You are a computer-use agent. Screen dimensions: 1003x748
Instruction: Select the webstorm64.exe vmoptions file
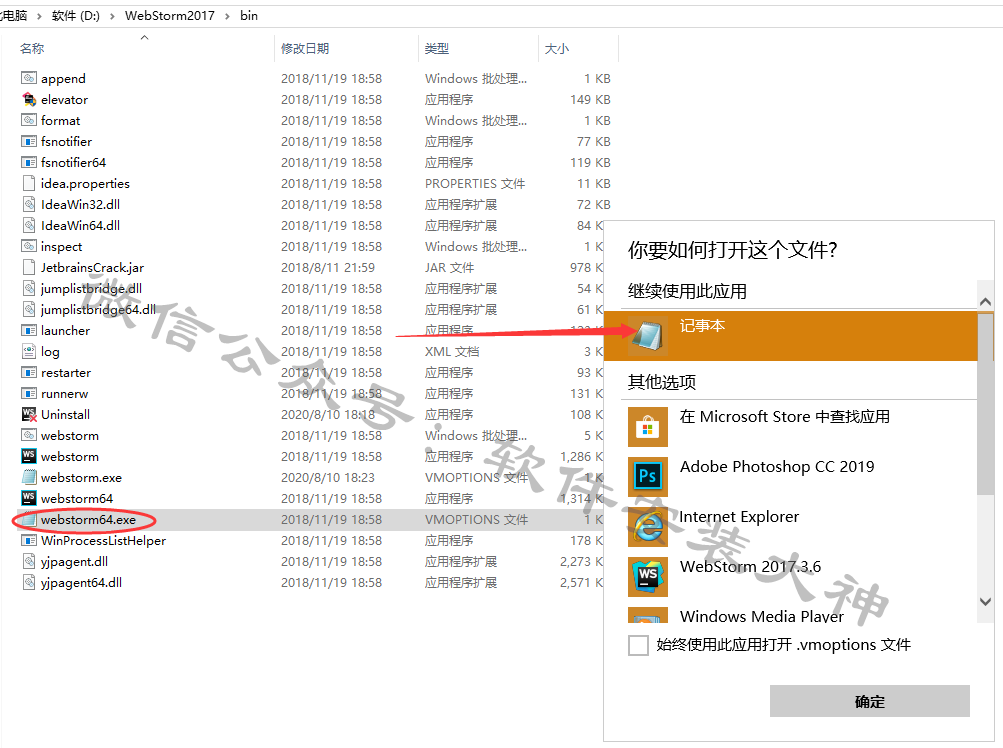tap(88, 520)
